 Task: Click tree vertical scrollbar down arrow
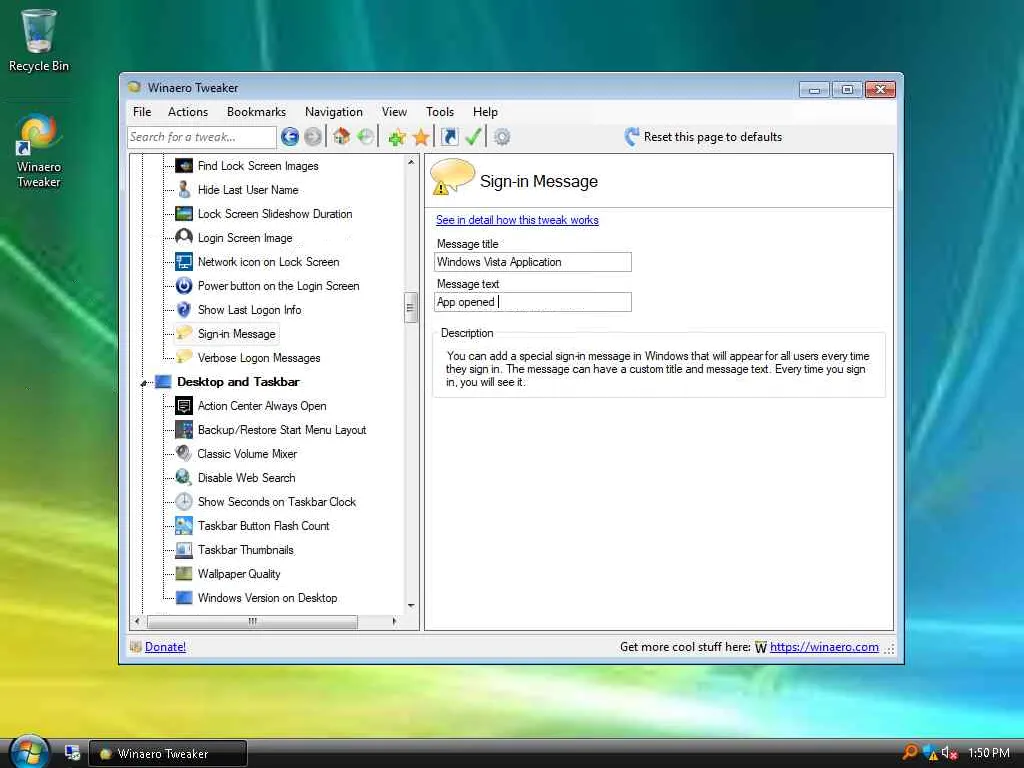coord(411,605)
